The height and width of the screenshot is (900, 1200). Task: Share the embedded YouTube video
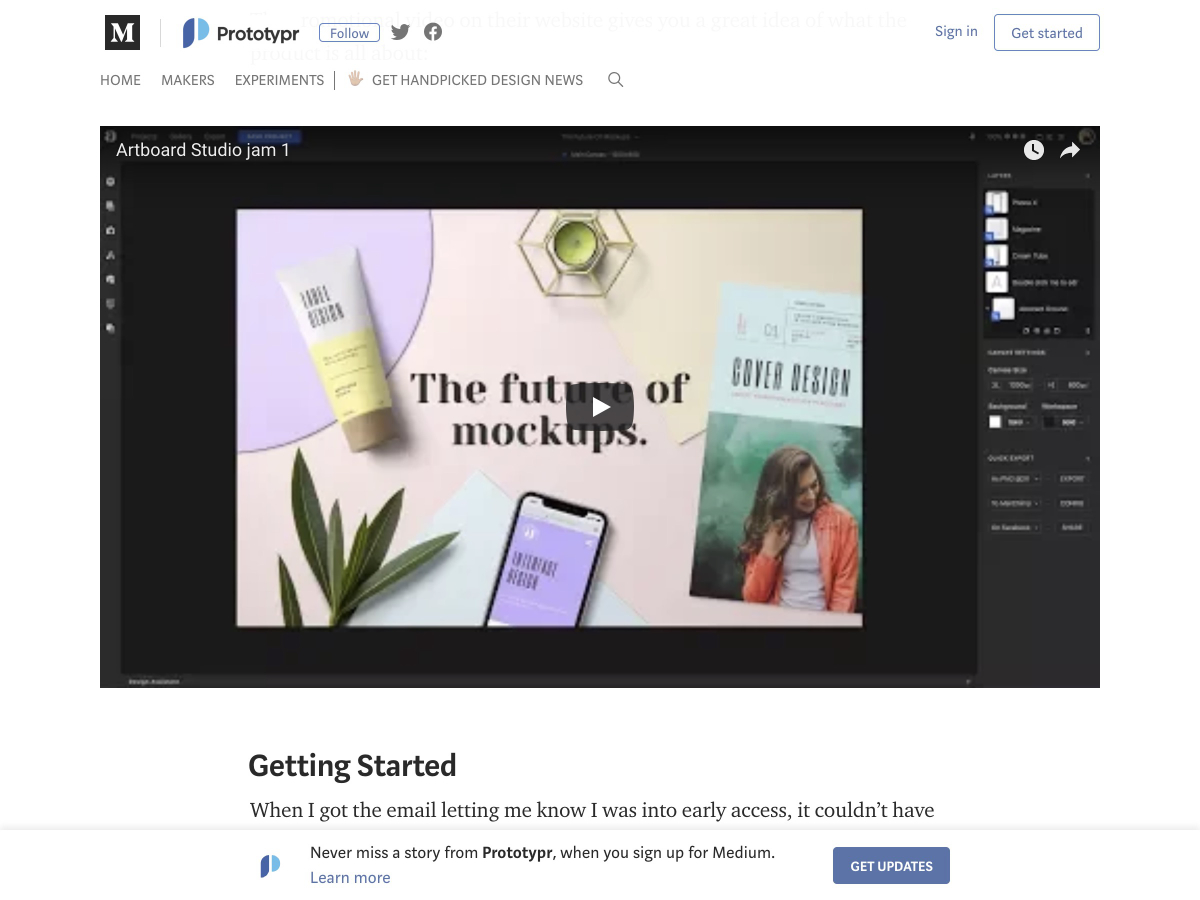pyautogui.click(x=1070, y=150)
